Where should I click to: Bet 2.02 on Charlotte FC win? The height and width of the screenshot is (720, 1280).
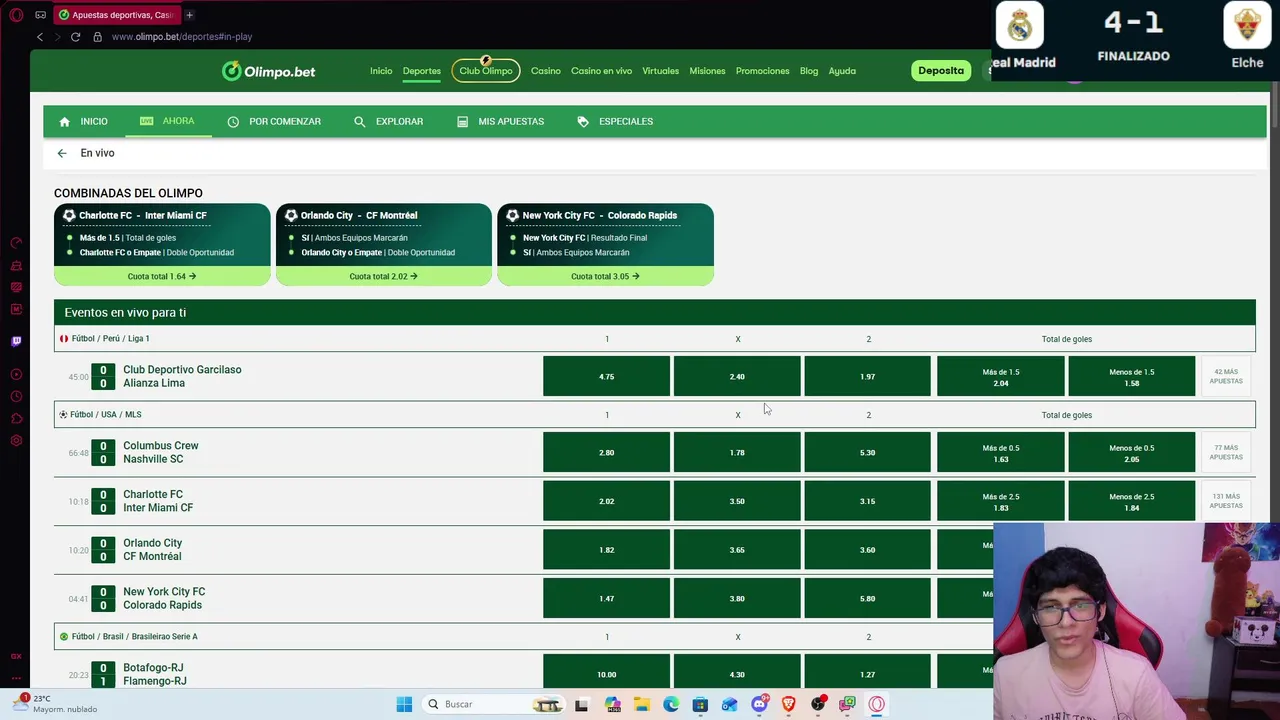tap(606, 501)
